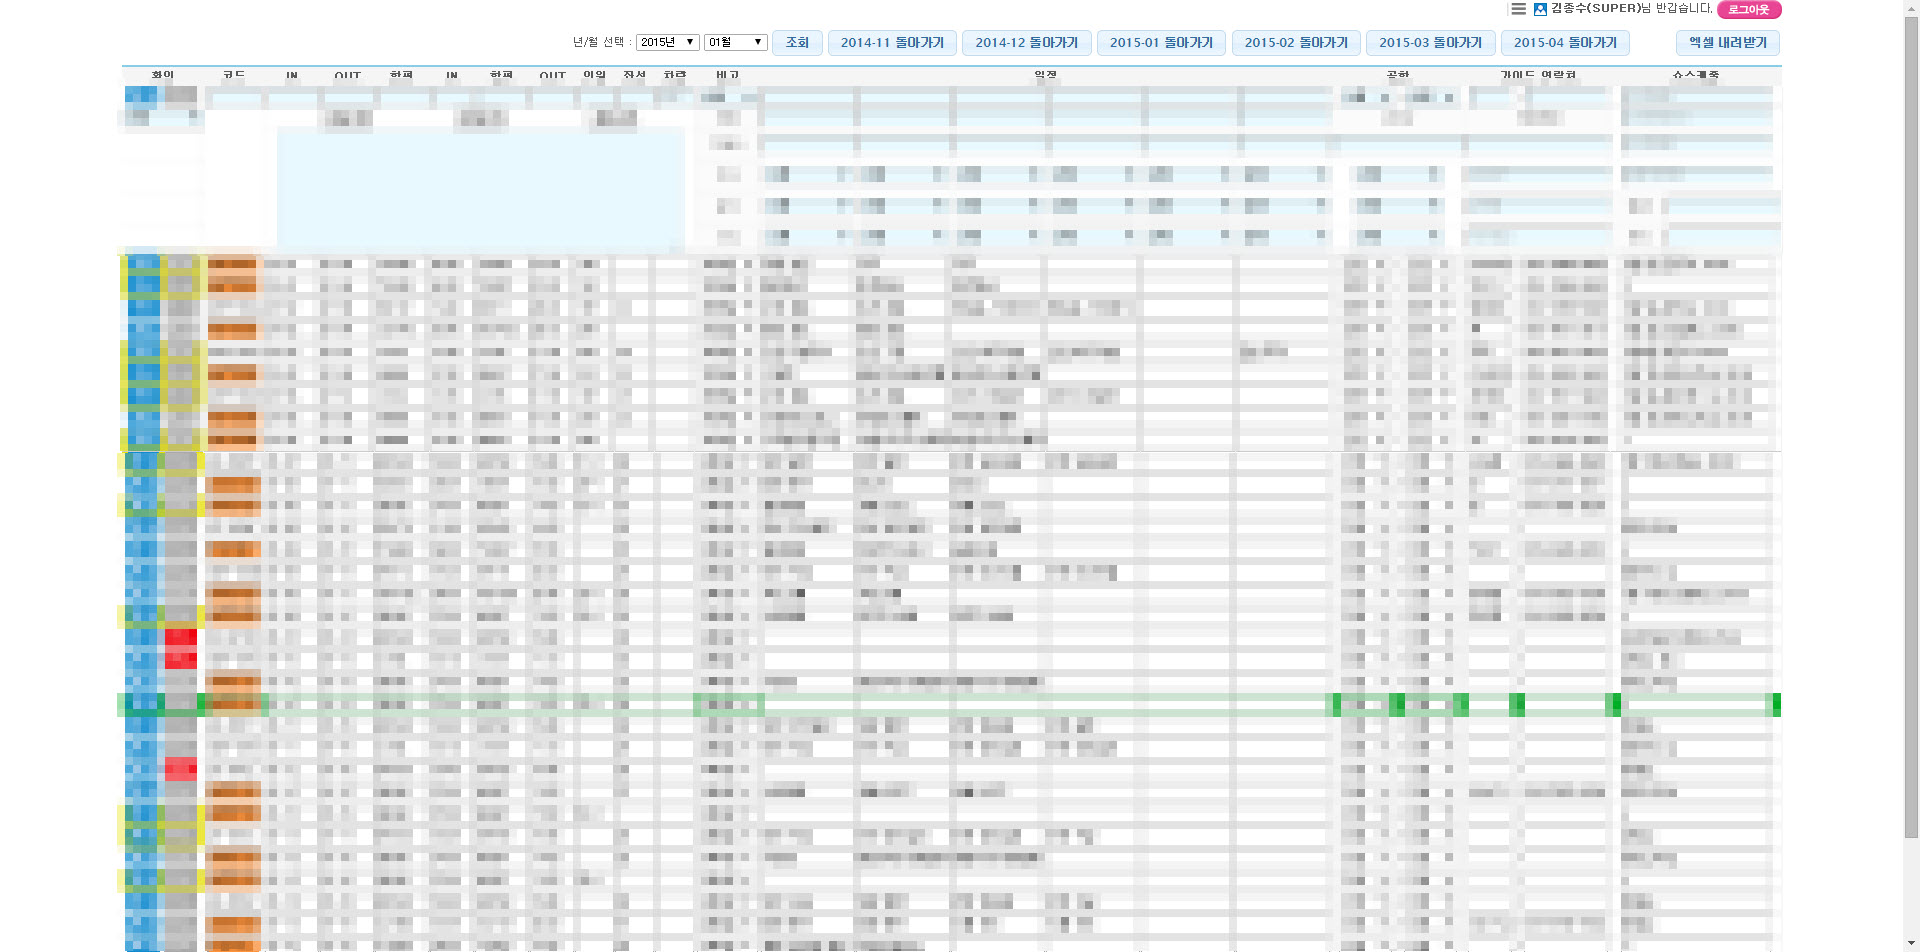This screenshot has width=1920, height=952.
Task: Go to 2015-02 돌아가기
Action: [x=1296, y=43]
